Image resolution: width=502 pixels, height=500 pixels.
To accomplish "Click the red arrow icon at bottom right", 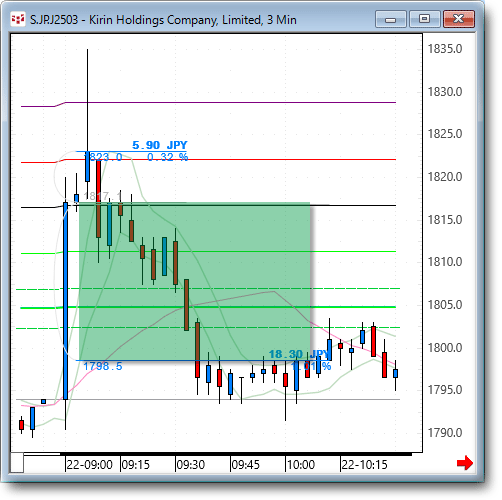I will point(465,463).
